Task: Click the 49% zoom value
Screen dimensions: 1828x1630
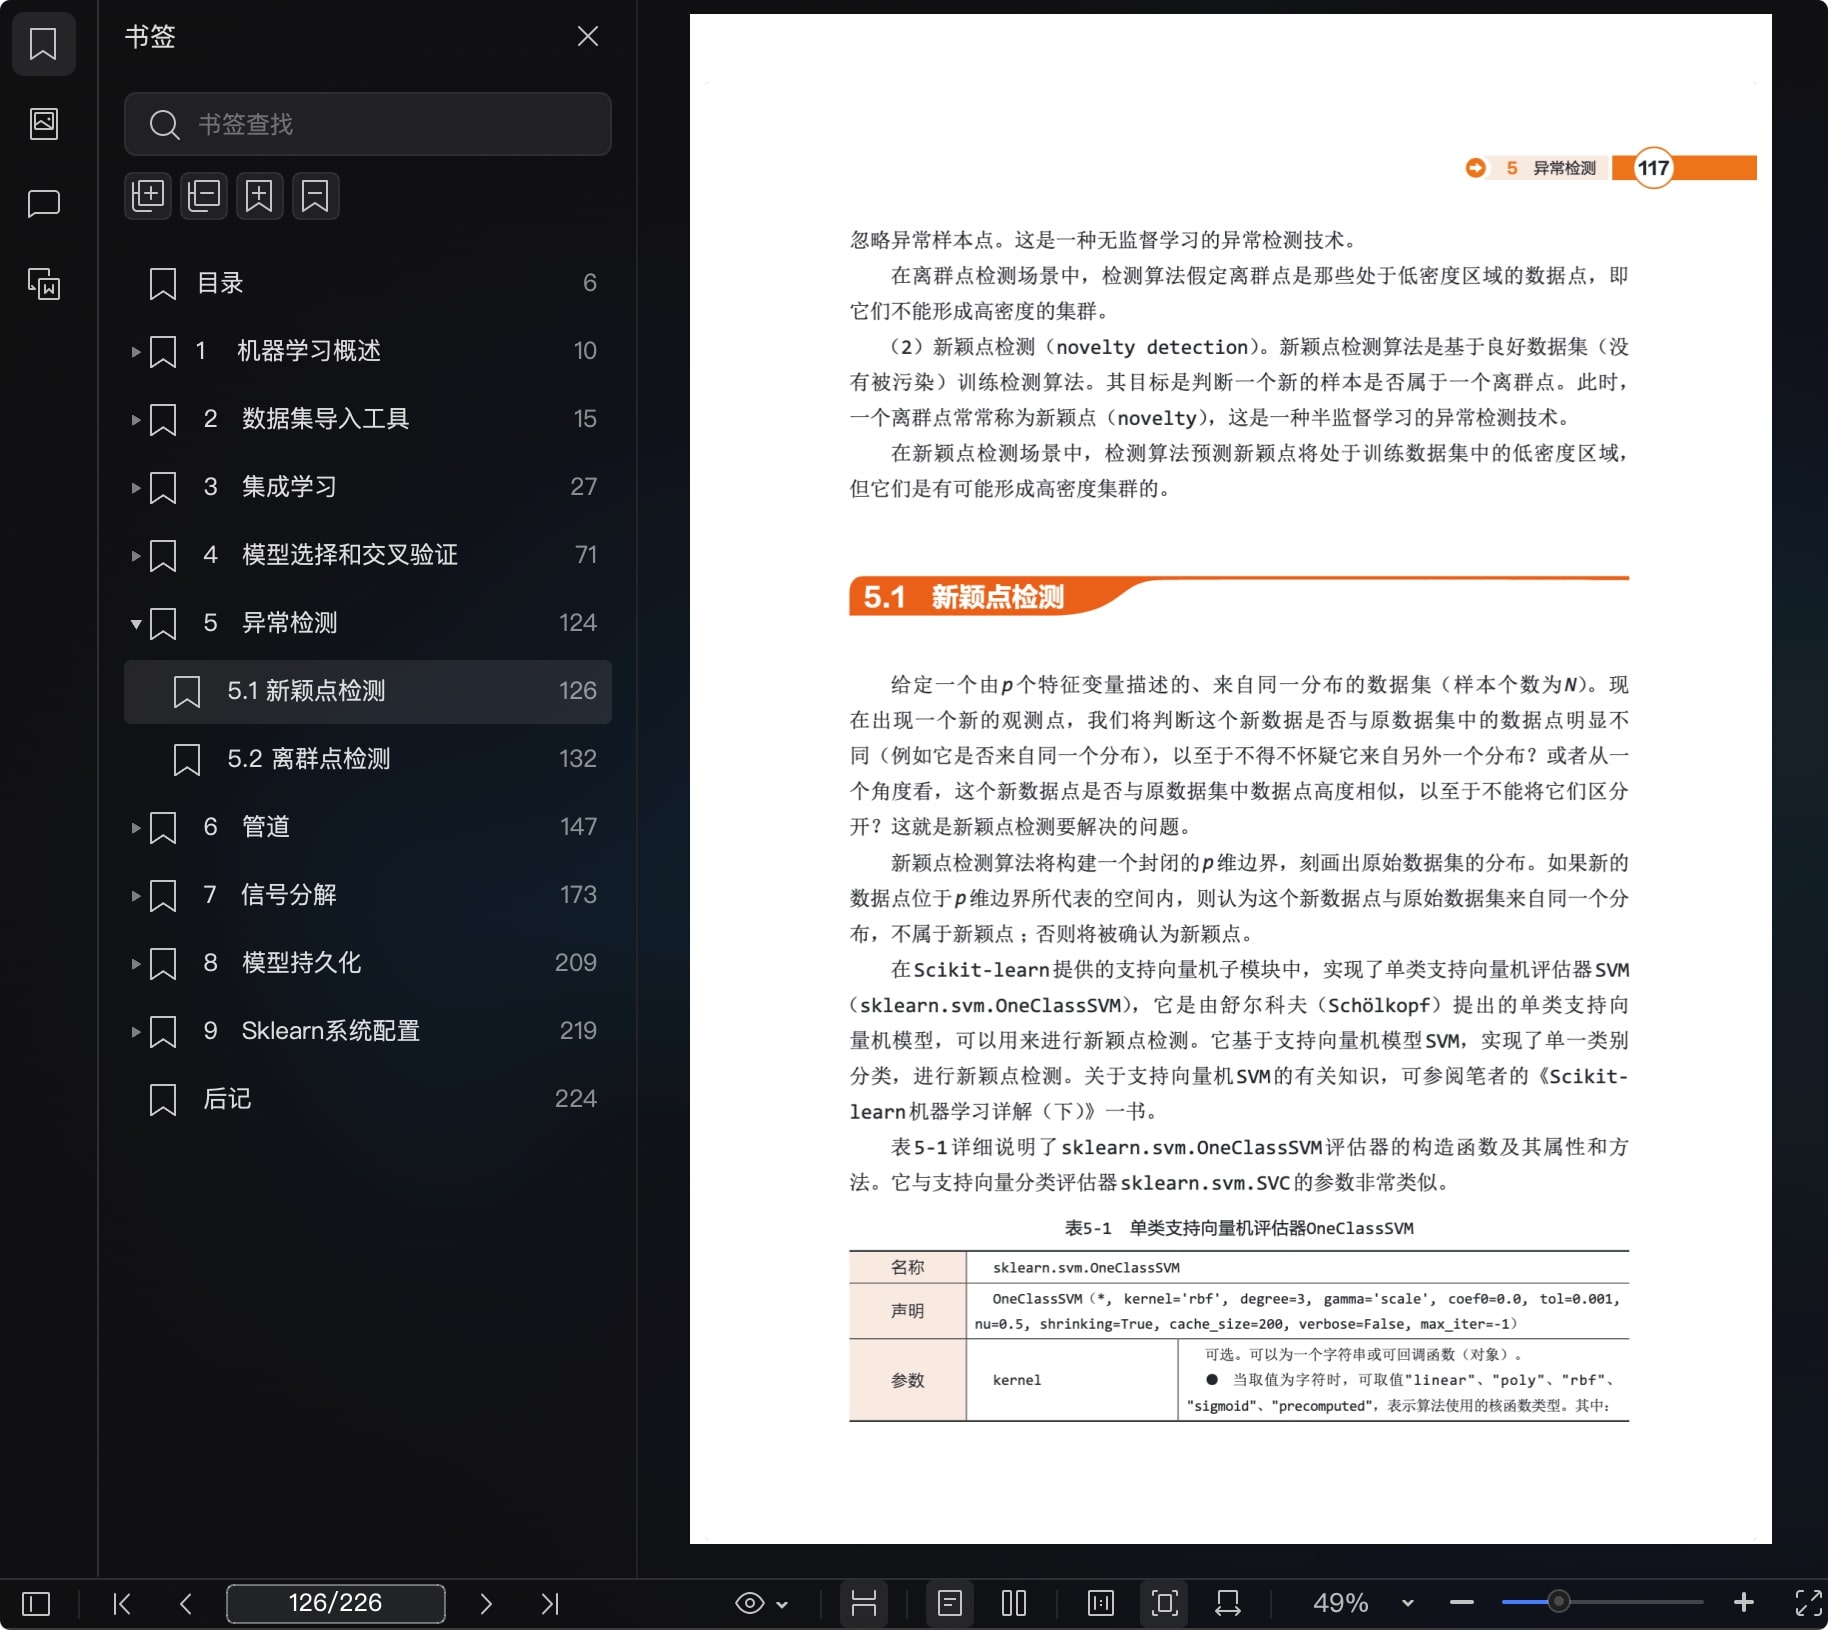Action: (1340, 1603)
